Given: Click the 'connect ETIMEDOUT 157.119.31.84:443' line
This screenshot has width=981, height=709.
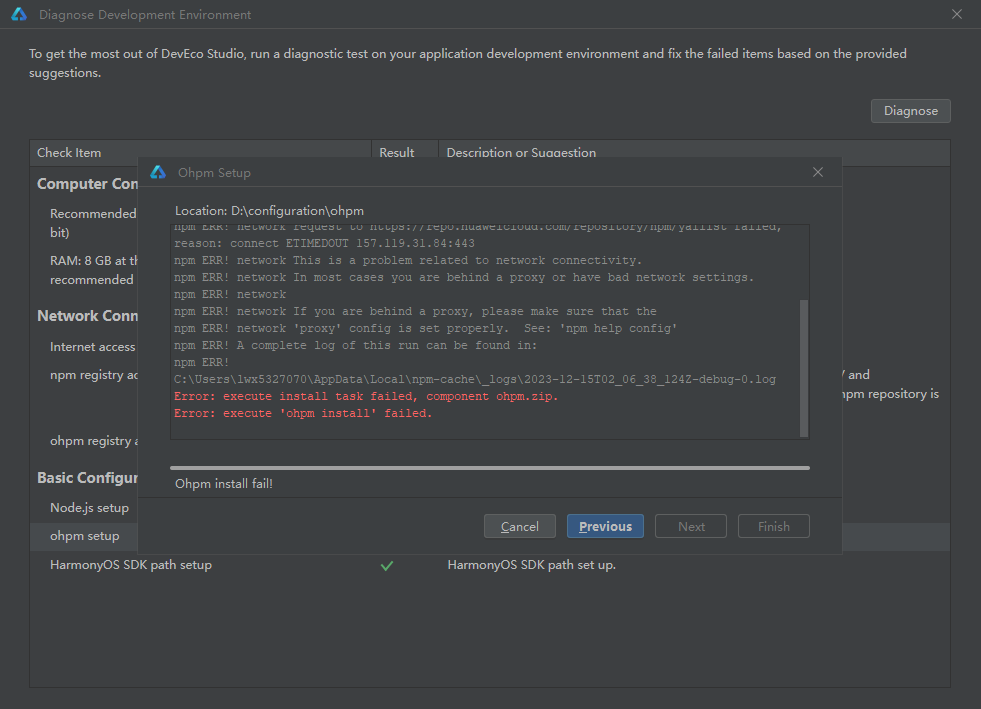Looking at the screenshot, I should (x=324, y=243).
